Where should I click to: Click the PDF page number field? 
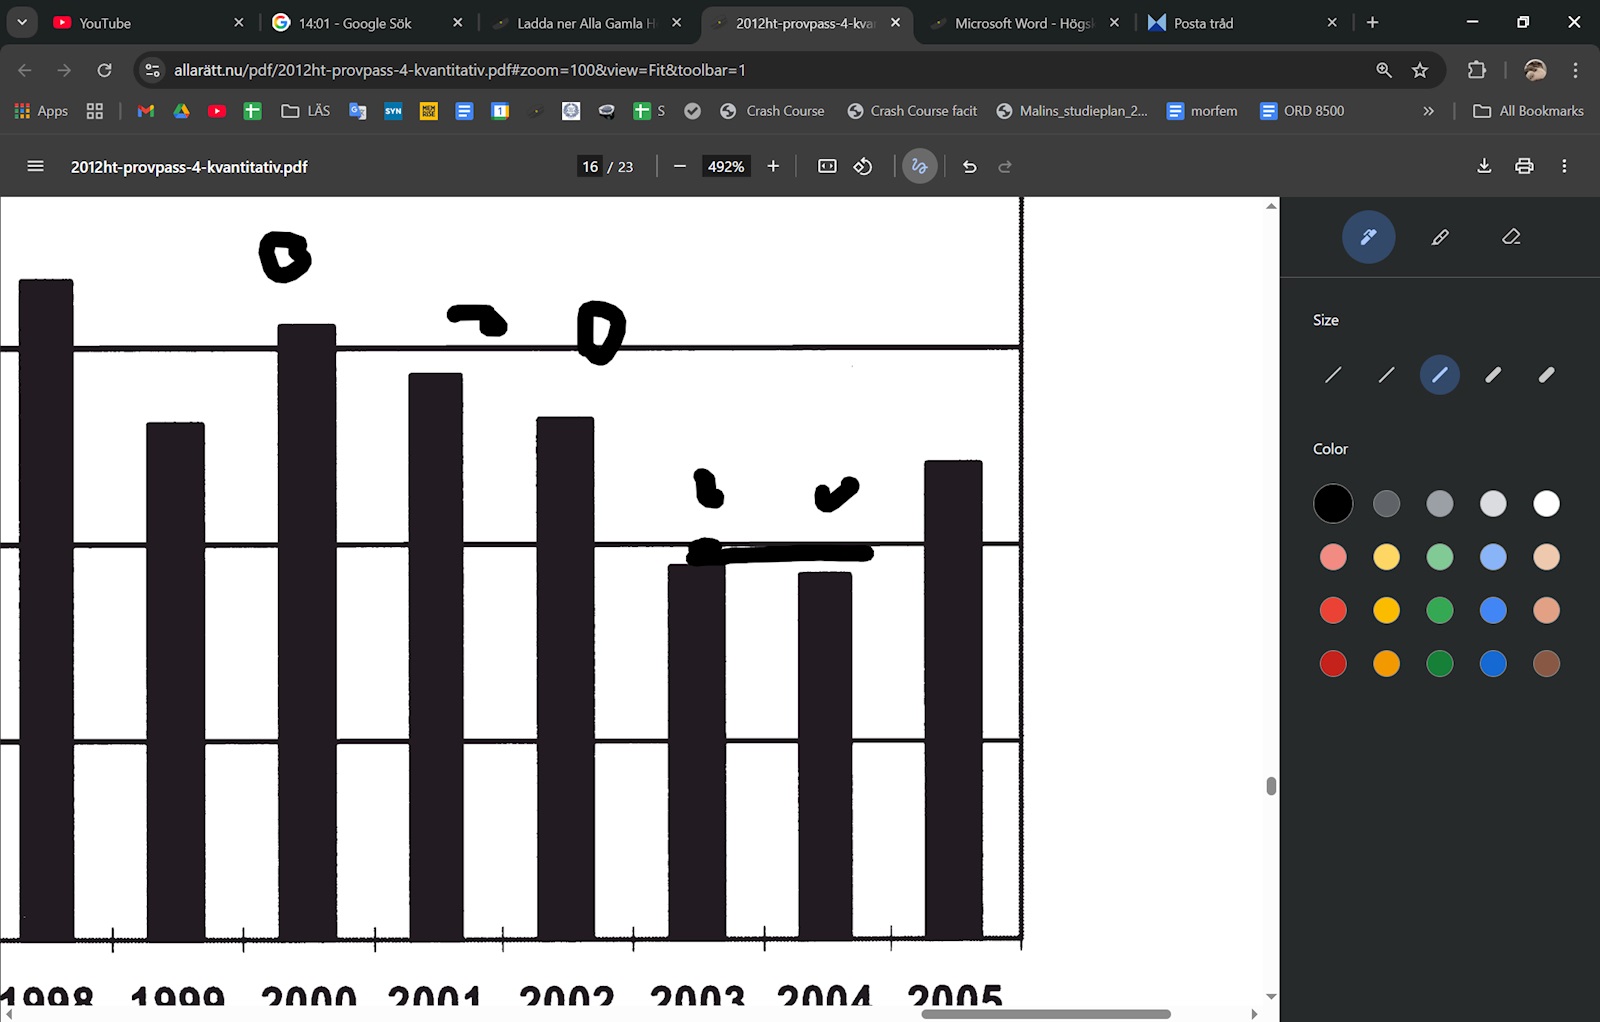[x=590, y=167]
